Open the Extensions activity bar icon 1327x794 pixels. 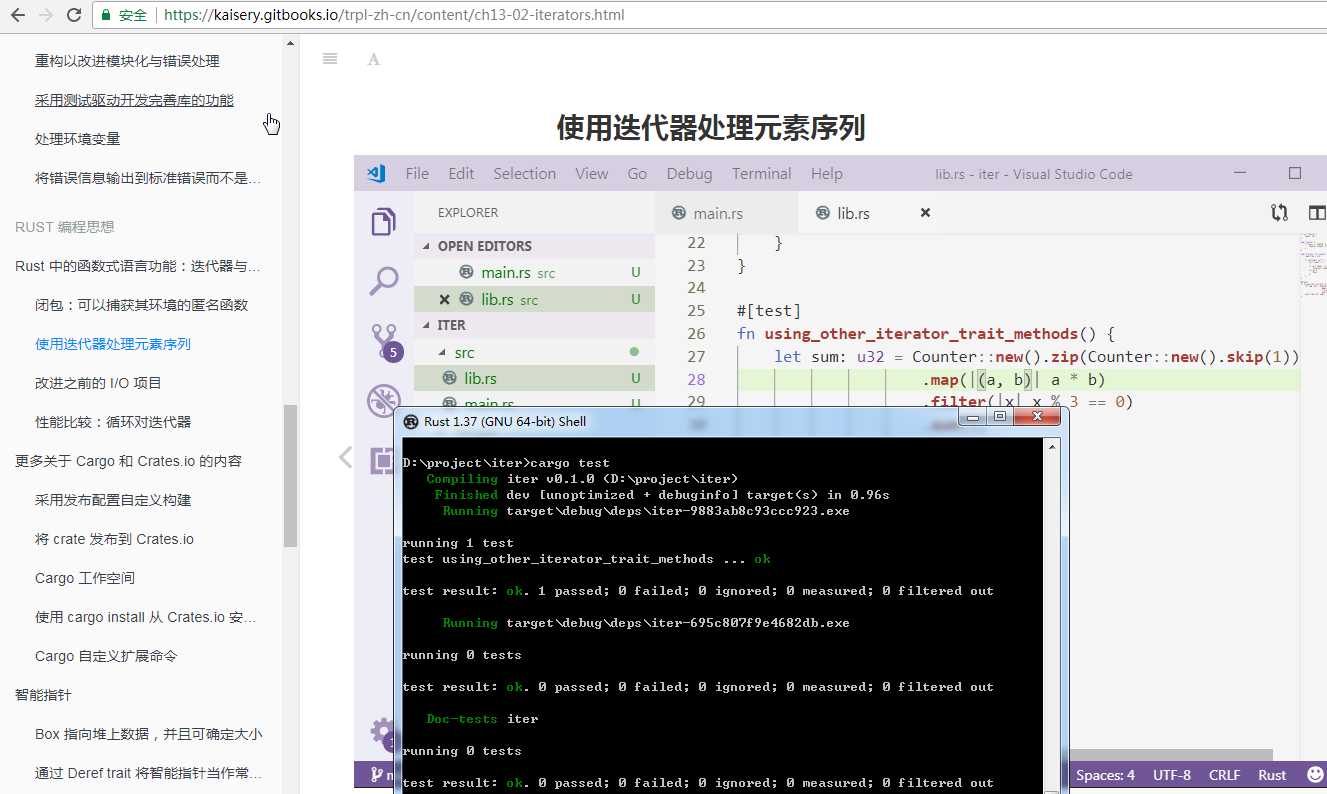click(x=382, y=460)
